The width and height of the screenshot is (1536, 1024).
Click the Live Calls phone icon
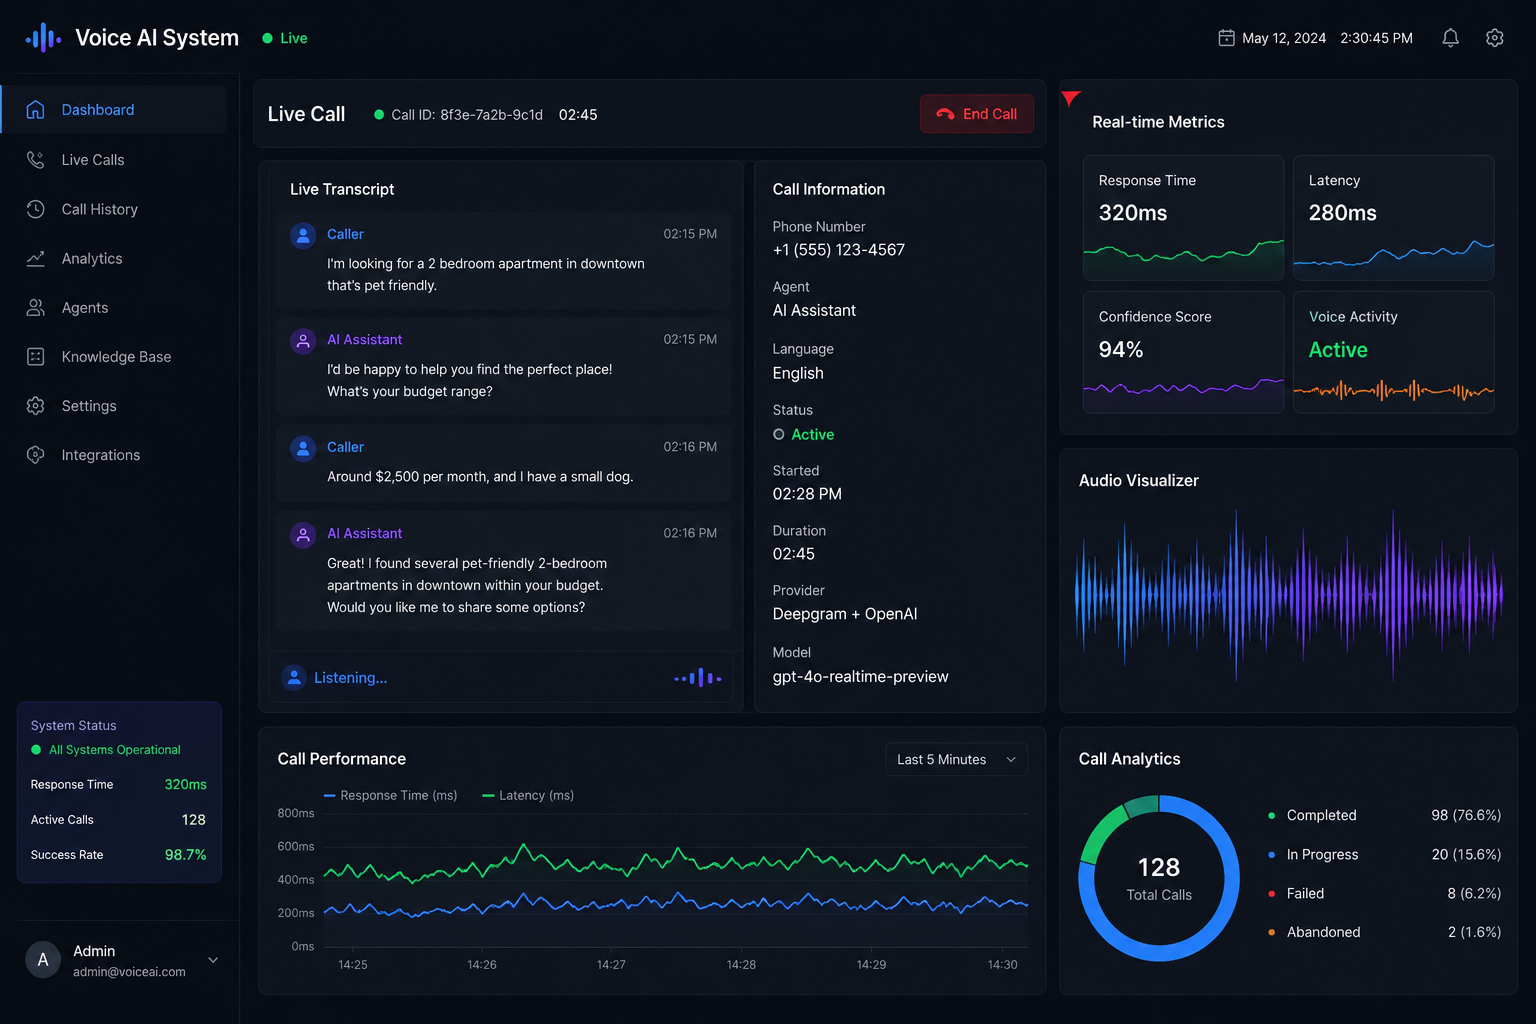click(x=35, y=159)
